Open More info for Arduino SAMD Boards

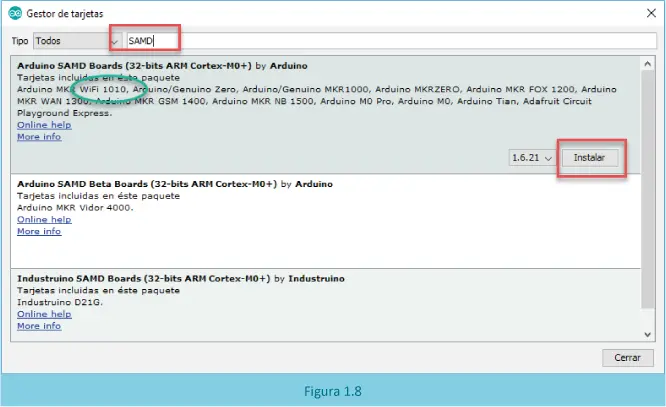pos(39,137)
